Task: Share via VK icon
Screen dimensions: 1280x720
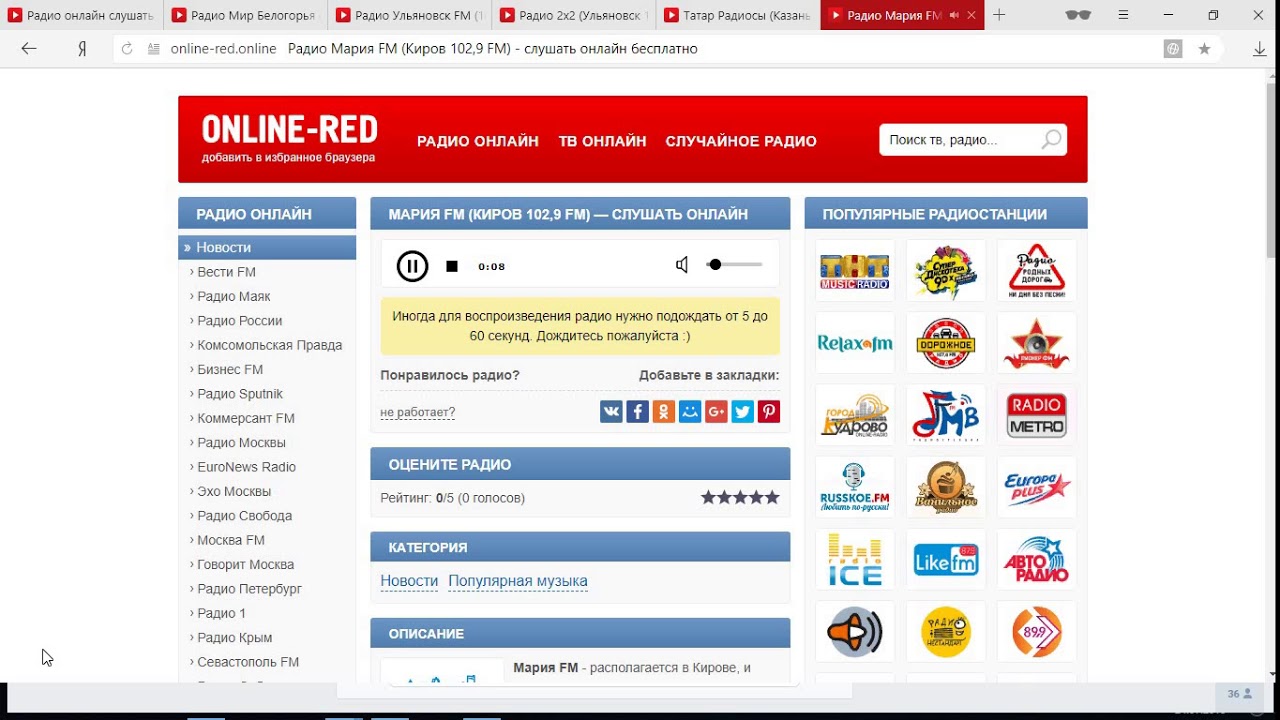Action: [x=611, y=411]
